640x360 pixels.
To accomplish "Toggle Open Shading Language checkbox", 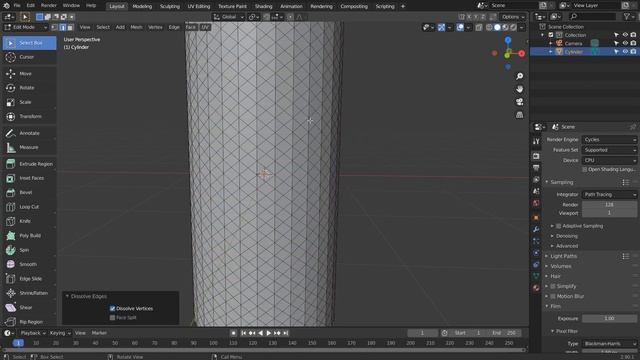I will [x=584, y=169].
